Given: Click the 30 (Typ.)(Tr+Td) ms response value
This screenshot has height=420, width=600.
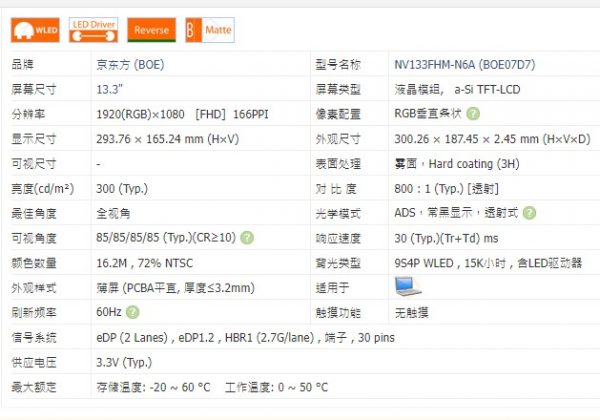Looking at the screenshot, I should click(x=447, y=238).
